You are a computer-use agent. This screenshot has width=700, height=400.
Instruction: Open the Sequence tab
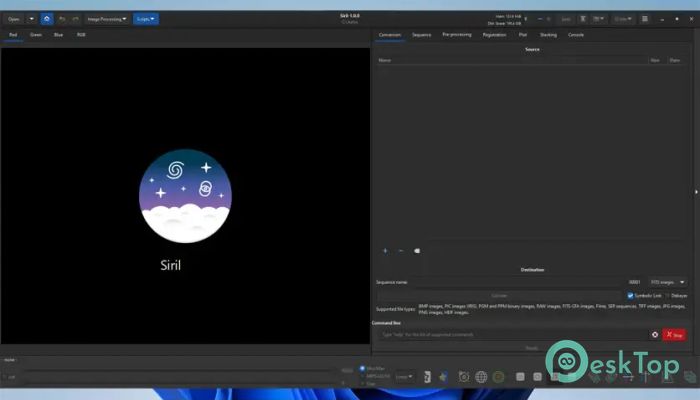pyautogui.click(x=421, y=35)
